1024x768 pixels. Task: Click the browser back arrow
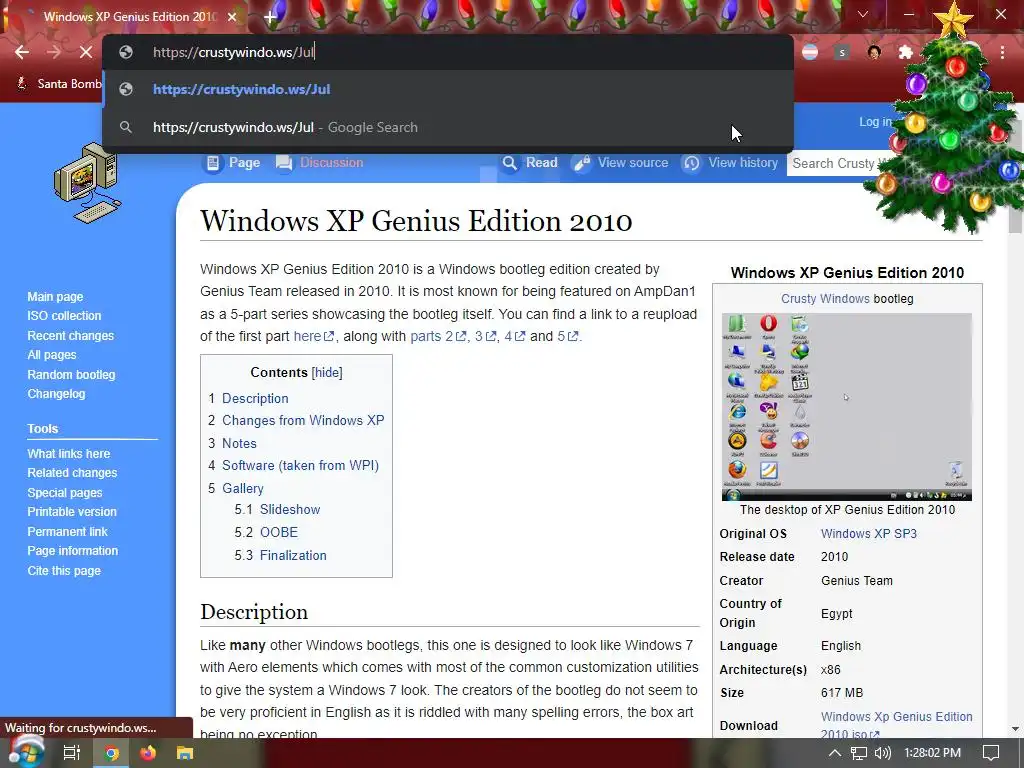click(x=22, y=52)
